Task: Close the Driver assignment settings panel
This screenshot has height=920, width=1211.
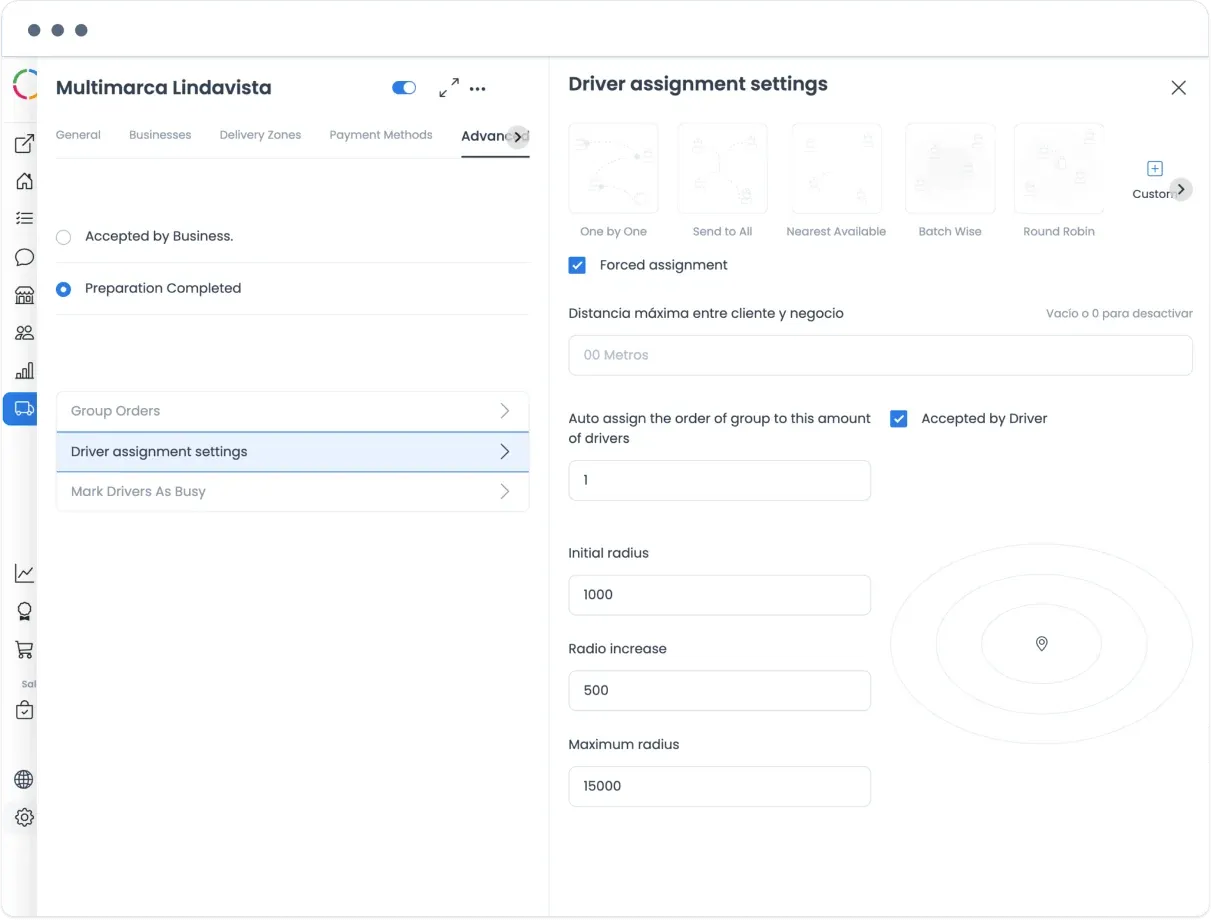Action: point(1179,88)
